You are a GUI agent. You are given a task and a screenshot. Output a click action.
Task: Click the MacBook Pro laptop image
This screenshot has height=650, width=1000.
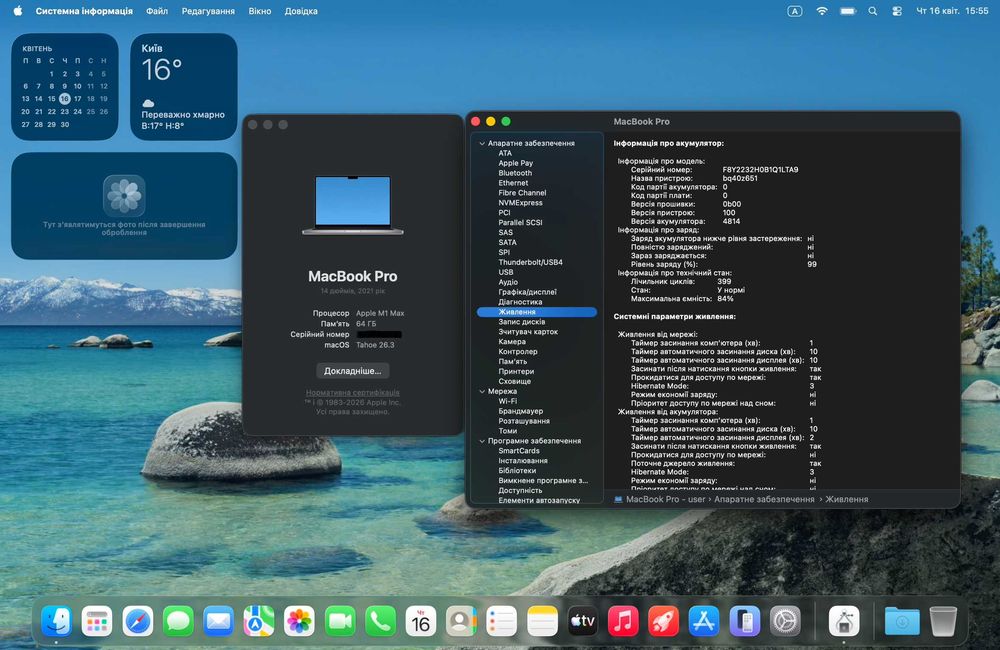(353, 205)
